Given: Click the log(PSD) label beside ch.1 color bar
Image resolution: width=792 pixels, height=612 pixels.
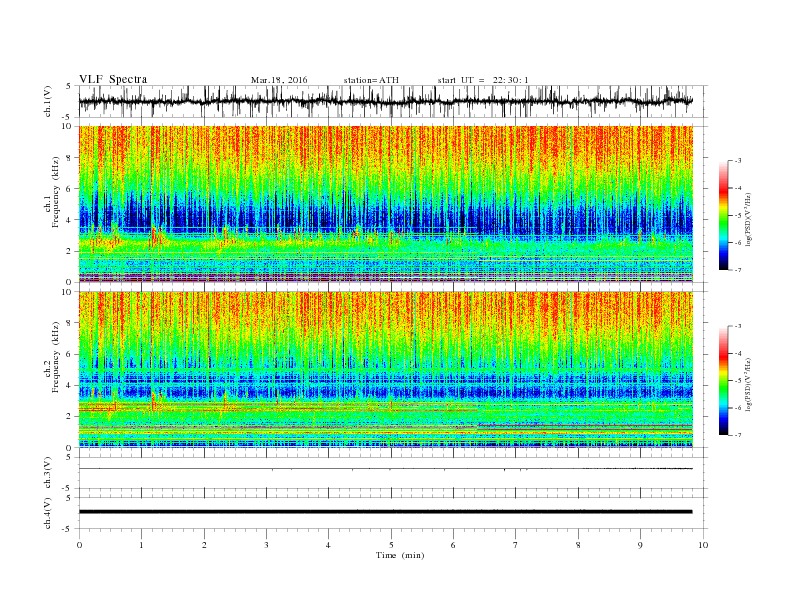Looking at the screenshot, I should click(749, 218).
